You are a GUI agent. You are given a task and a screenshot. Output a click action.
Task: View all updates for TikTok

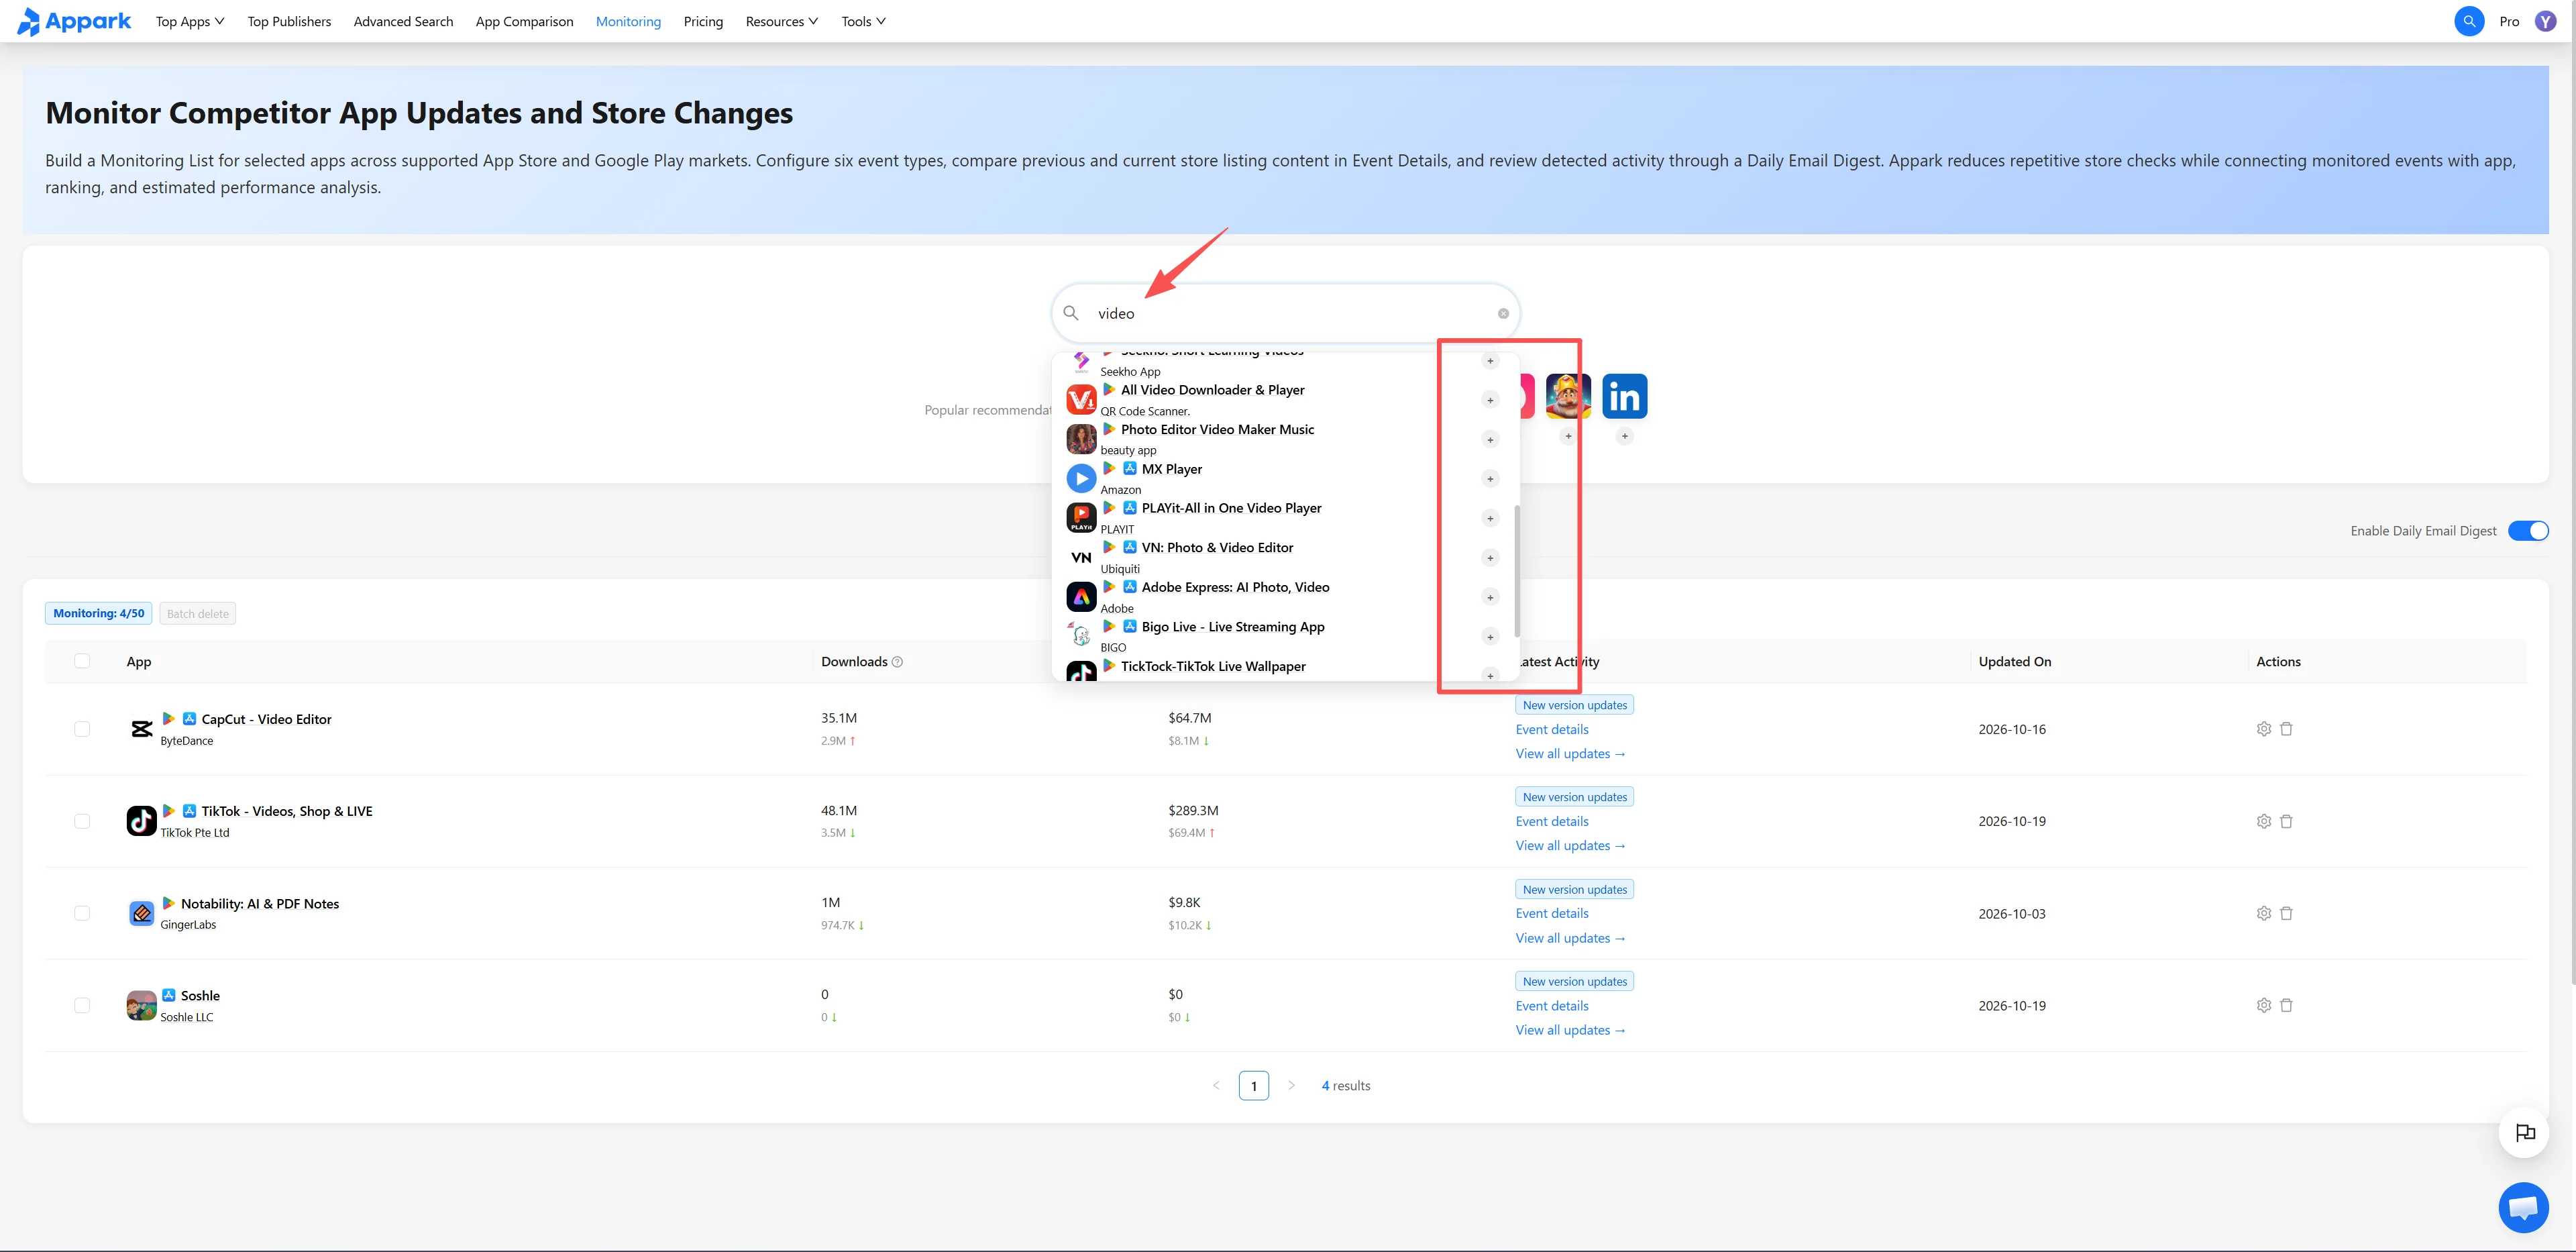pos(1570,846)
